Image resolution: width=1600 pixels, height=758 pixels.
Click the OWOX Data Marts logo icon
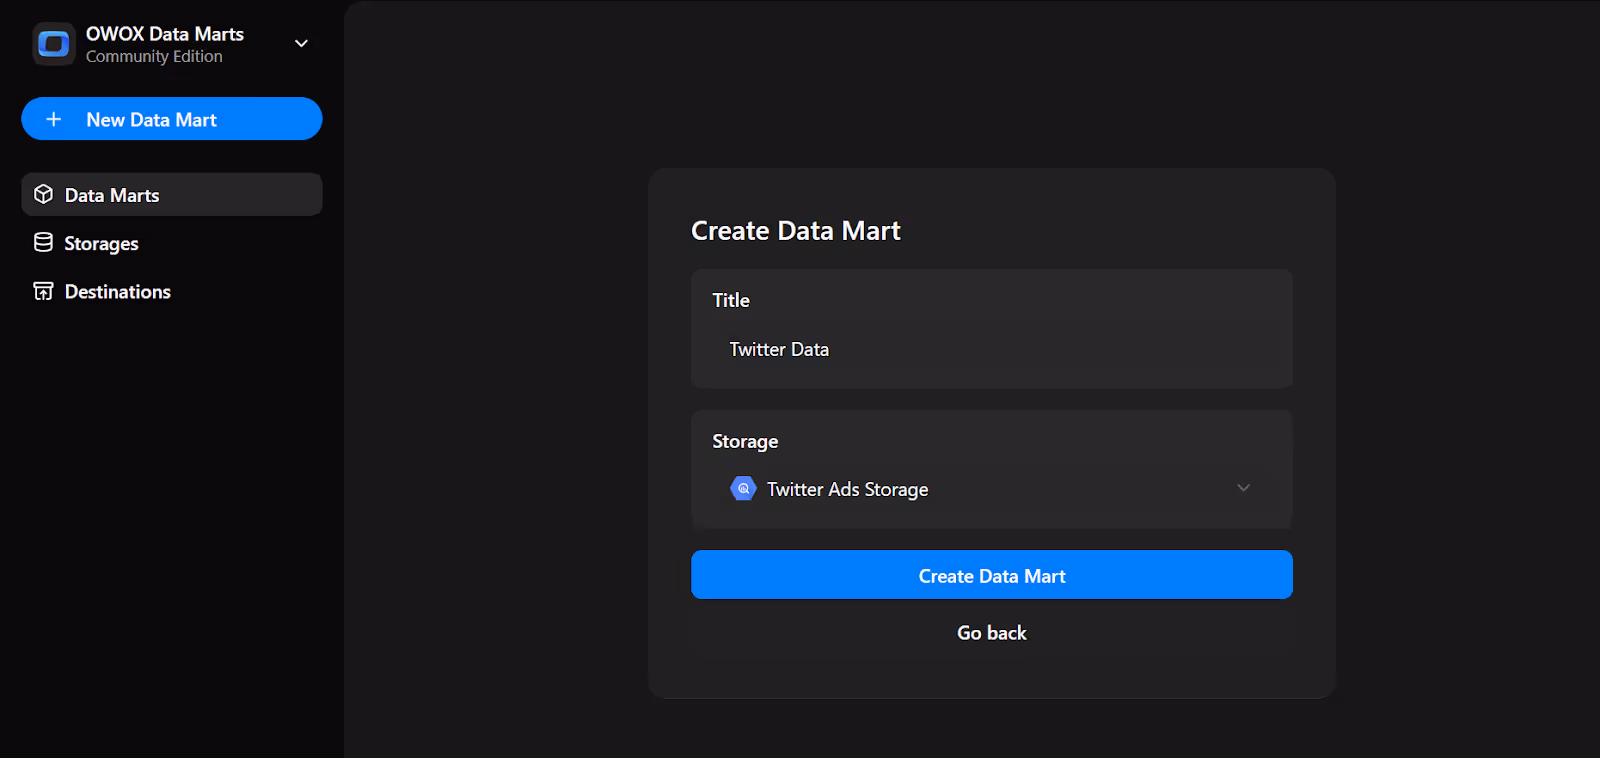coord(53,44)
